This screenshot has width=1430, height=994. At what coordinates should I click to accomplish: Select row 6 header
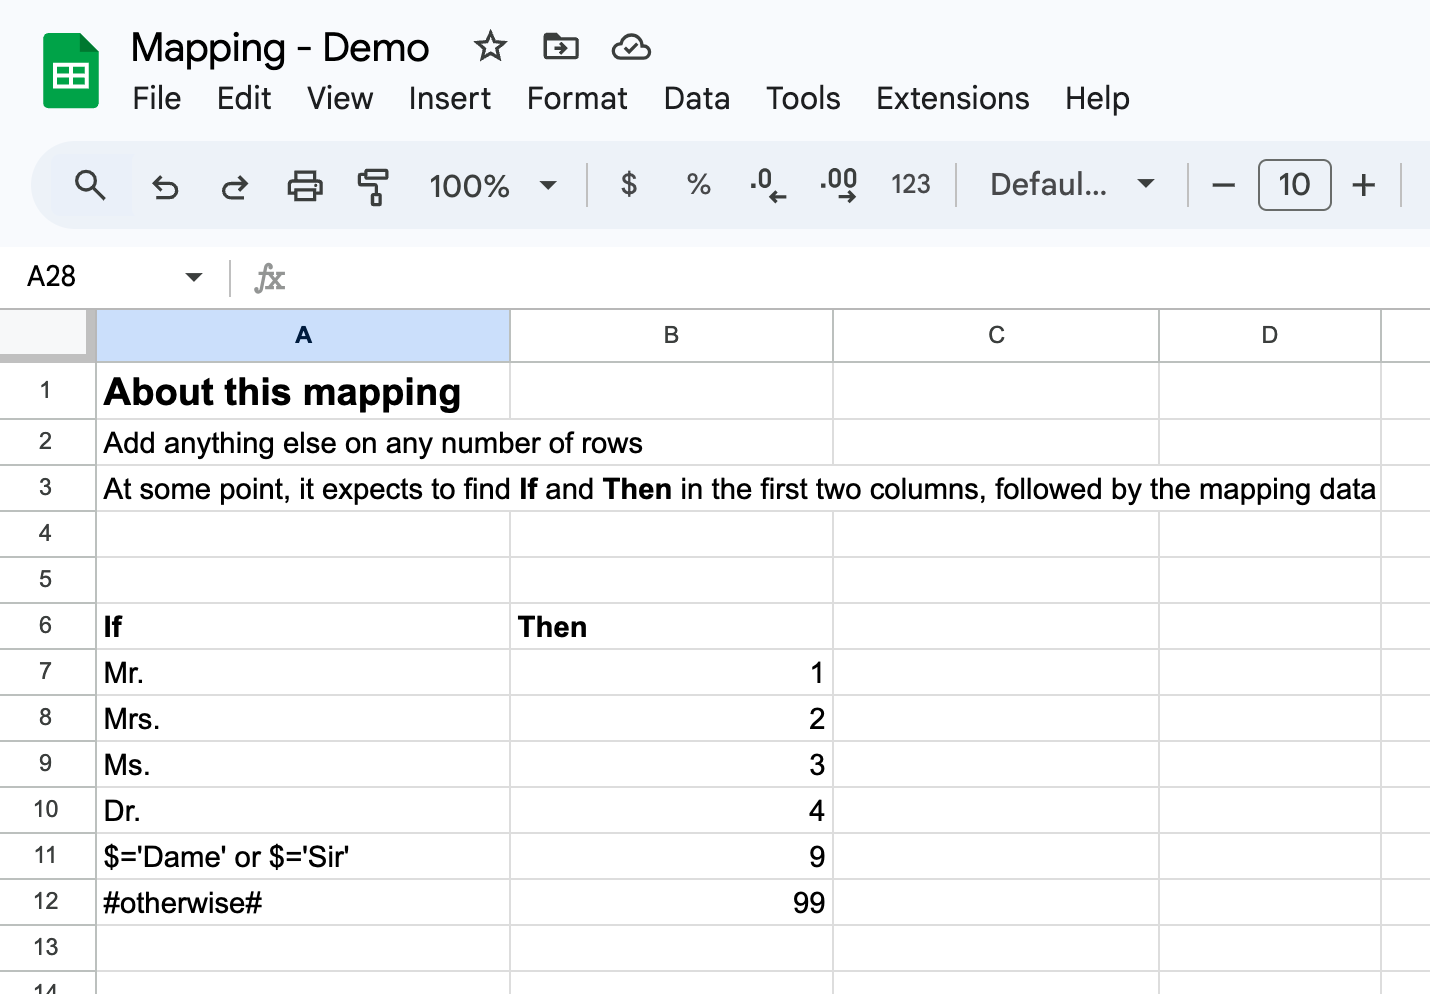pyautogui.click(x=47, y=626)
